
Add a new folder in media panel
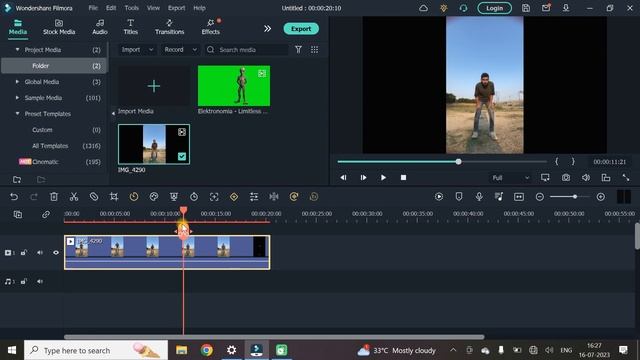17,179
